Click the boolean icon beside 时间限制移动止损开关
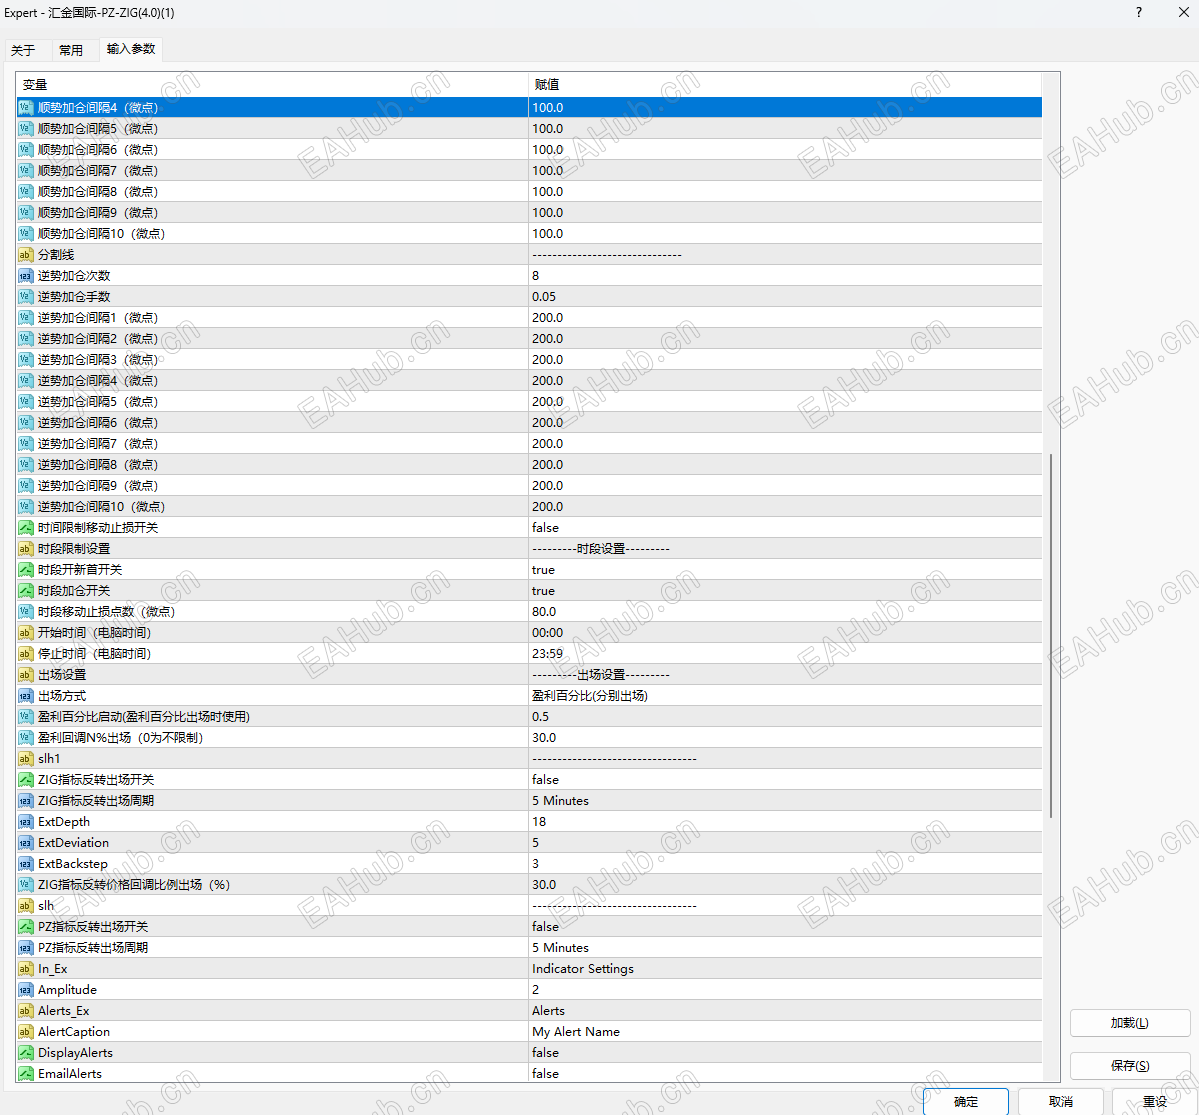 pyautogui.click(x=25, y=528)
